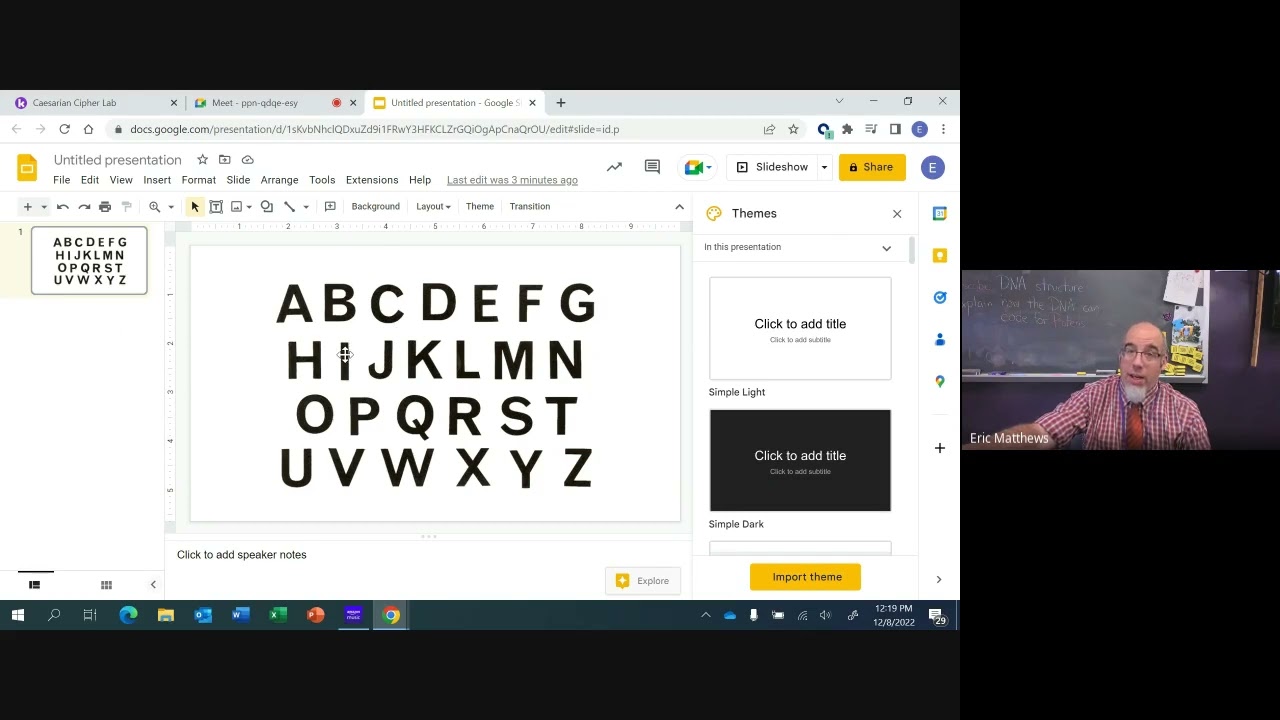Apply the Simple Light theme
Screen dimensions: 1280x720
pos(800,329)
